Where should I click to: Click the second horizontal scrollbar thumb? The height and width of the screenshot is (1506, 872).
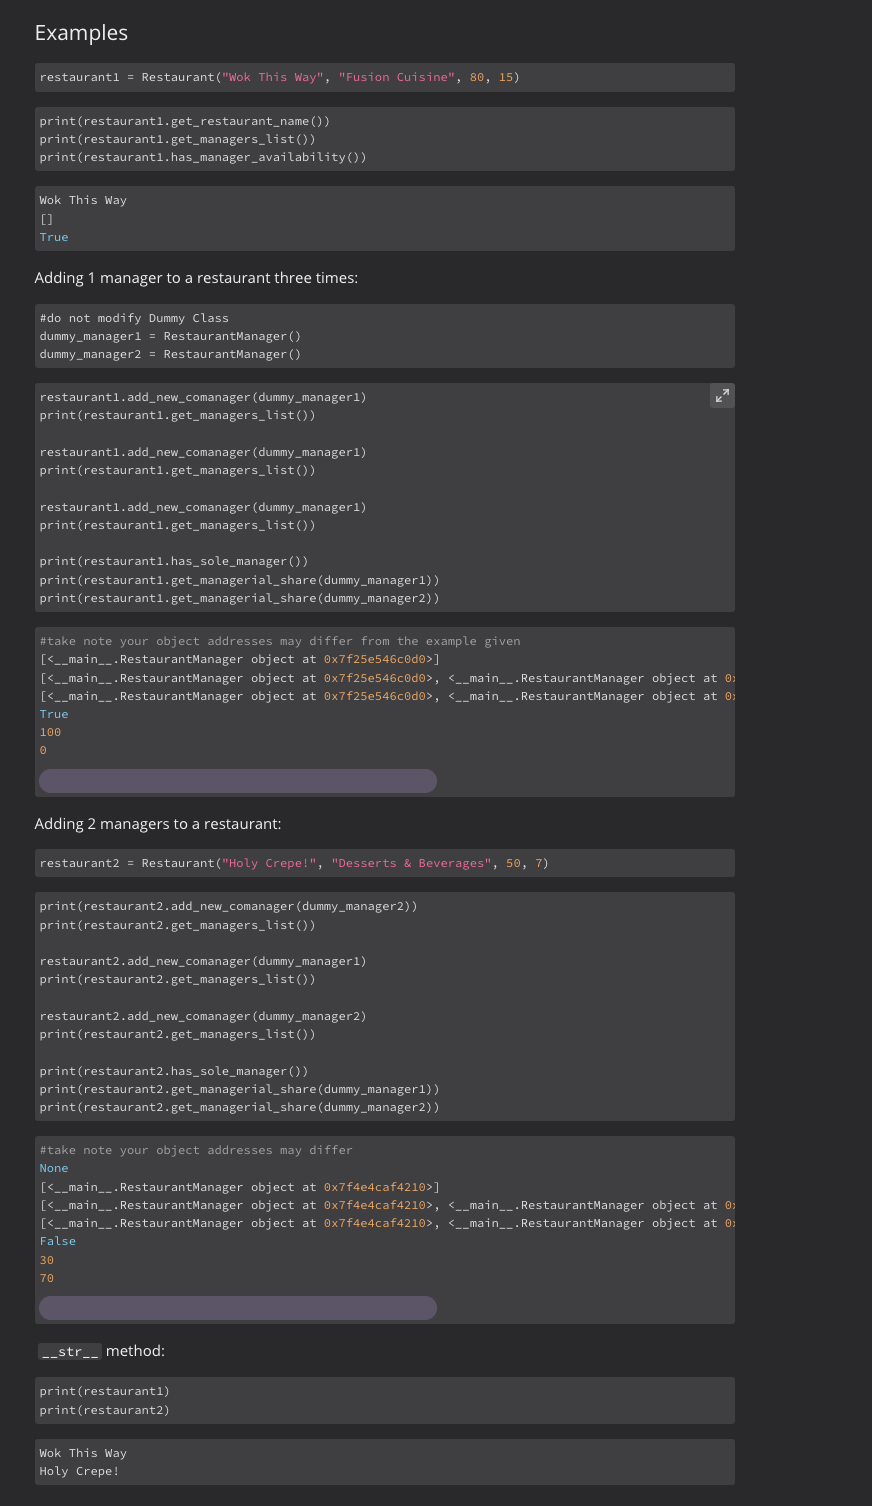[x=237, y=1308]
